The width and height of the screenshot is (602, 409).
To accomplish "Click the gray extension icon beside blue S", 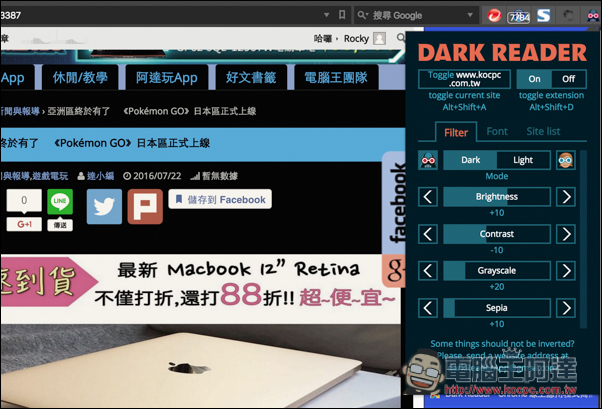I will 568,15.
